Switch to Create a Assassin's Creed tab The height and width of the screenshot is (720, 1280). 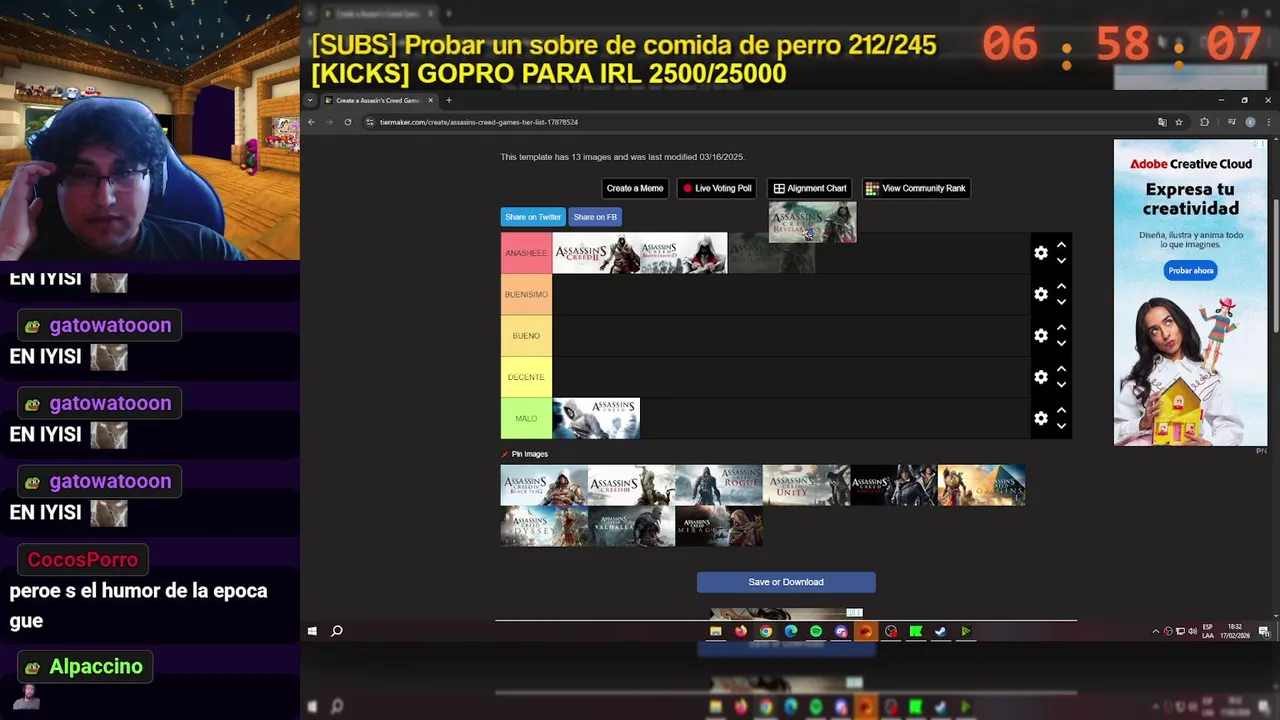[x=378, y=100]
